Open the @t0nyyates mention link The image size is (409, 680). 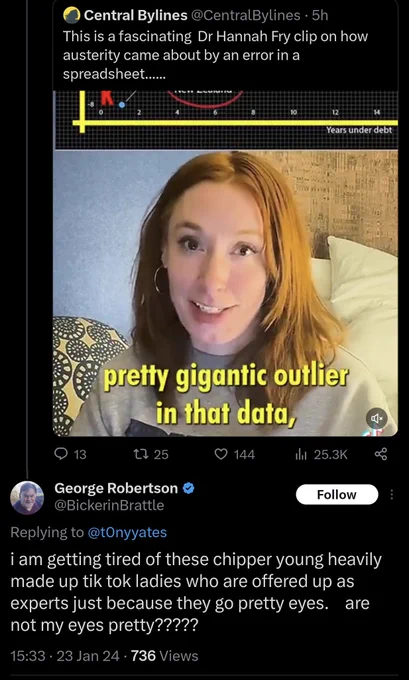pos(127,533)
